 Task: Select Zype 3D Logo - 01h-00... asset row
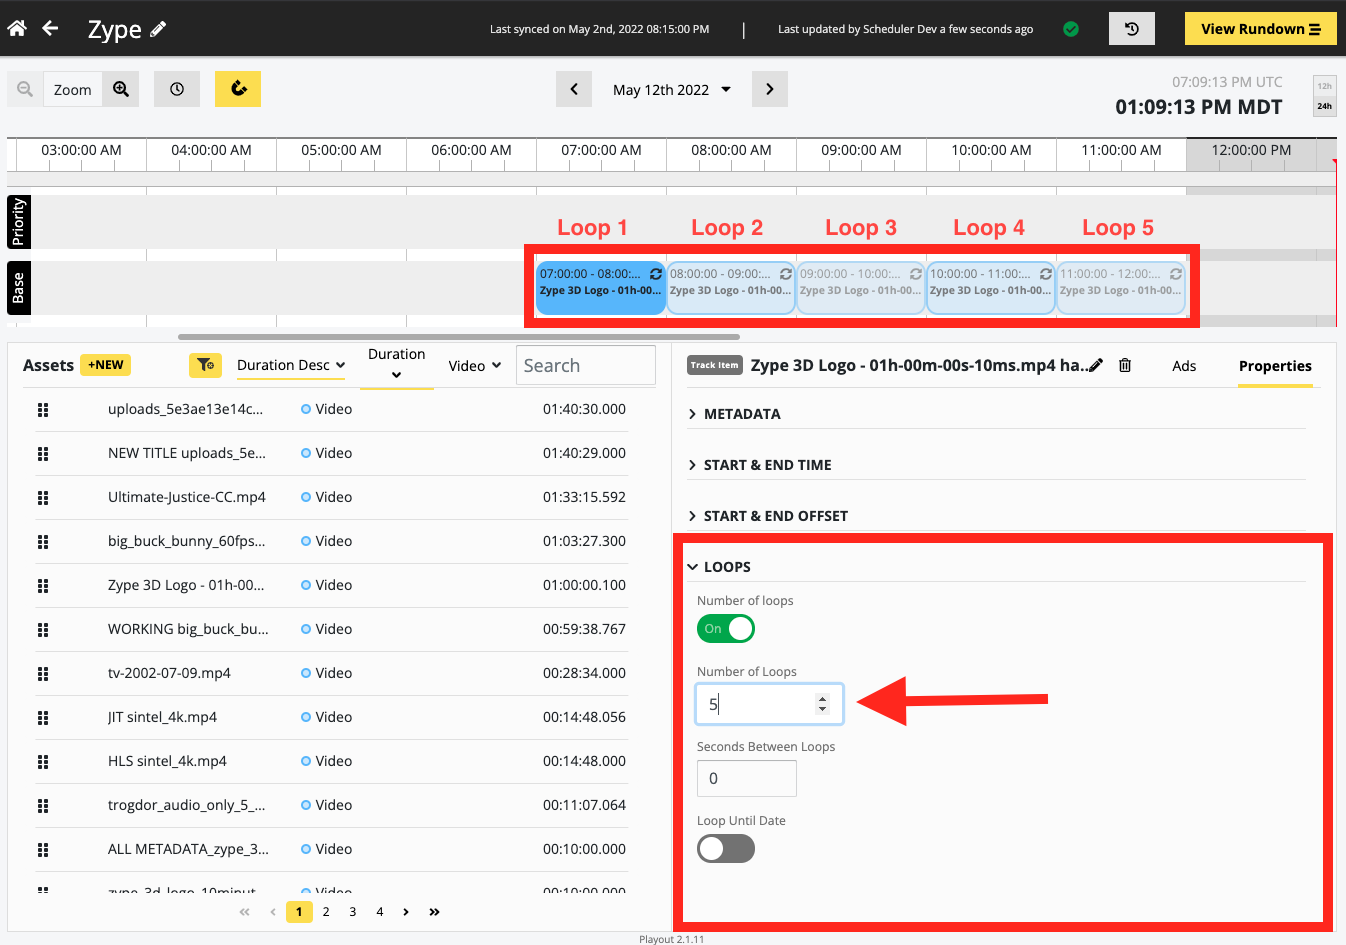330,585
